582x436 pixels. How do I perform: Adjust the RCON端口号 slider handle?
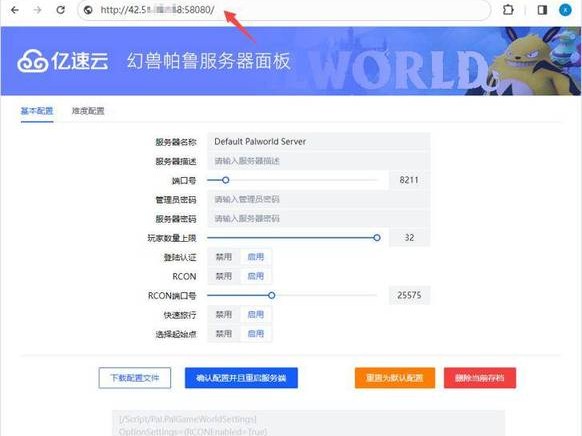coord(272,295)
